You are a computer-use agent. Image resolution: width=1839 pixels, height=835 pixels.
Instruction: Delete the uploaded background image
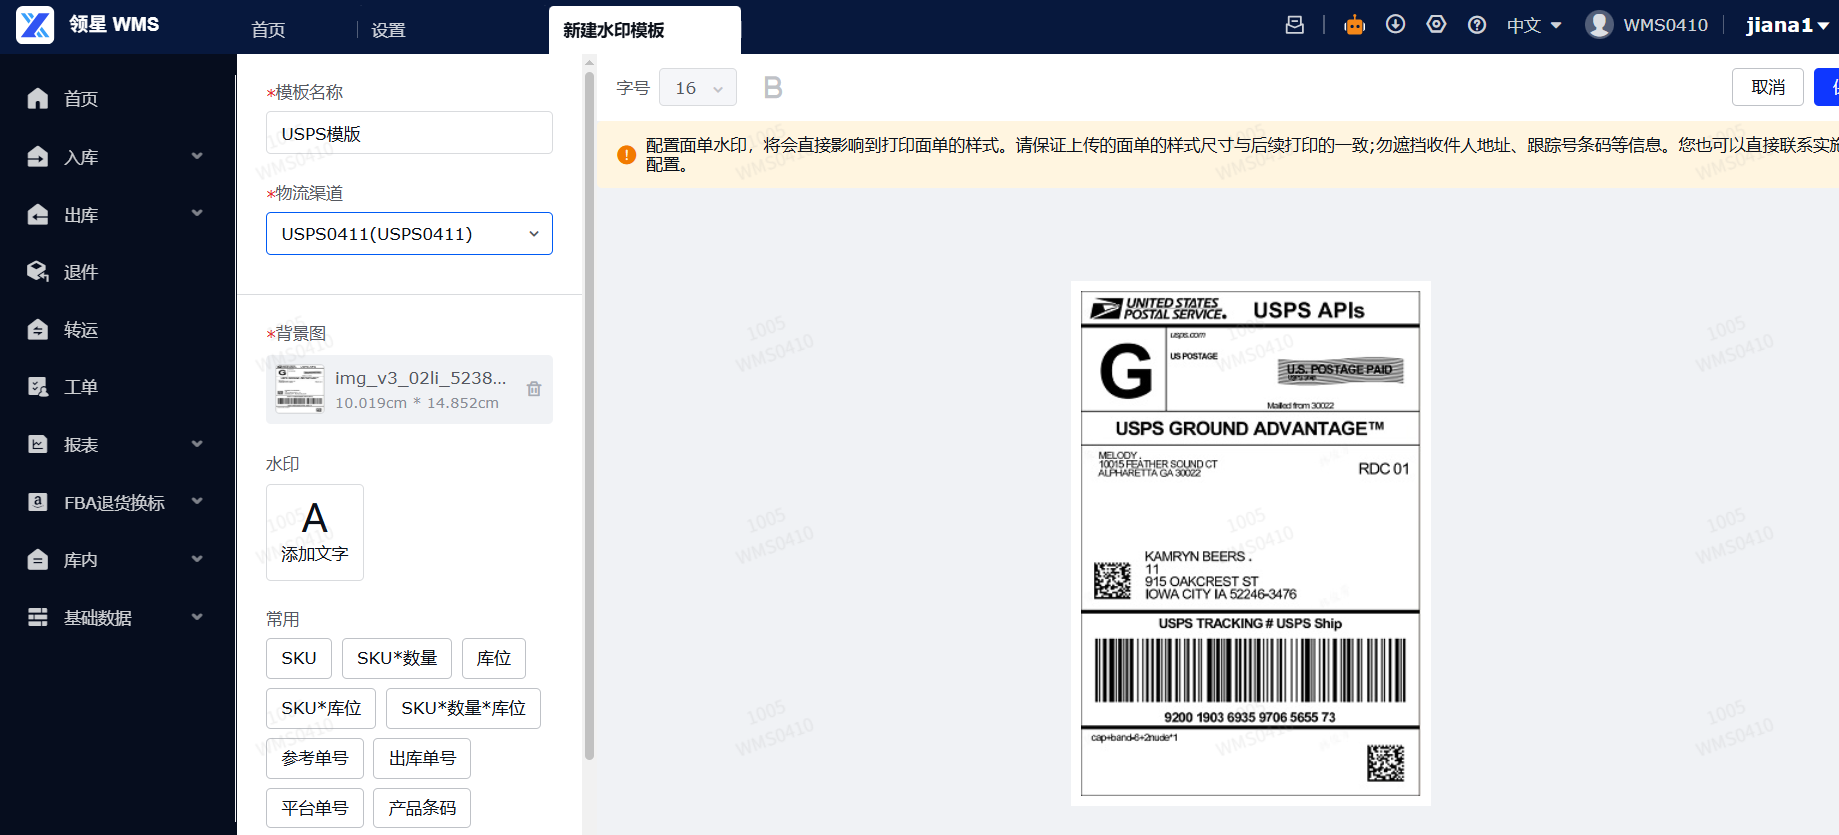534,389
